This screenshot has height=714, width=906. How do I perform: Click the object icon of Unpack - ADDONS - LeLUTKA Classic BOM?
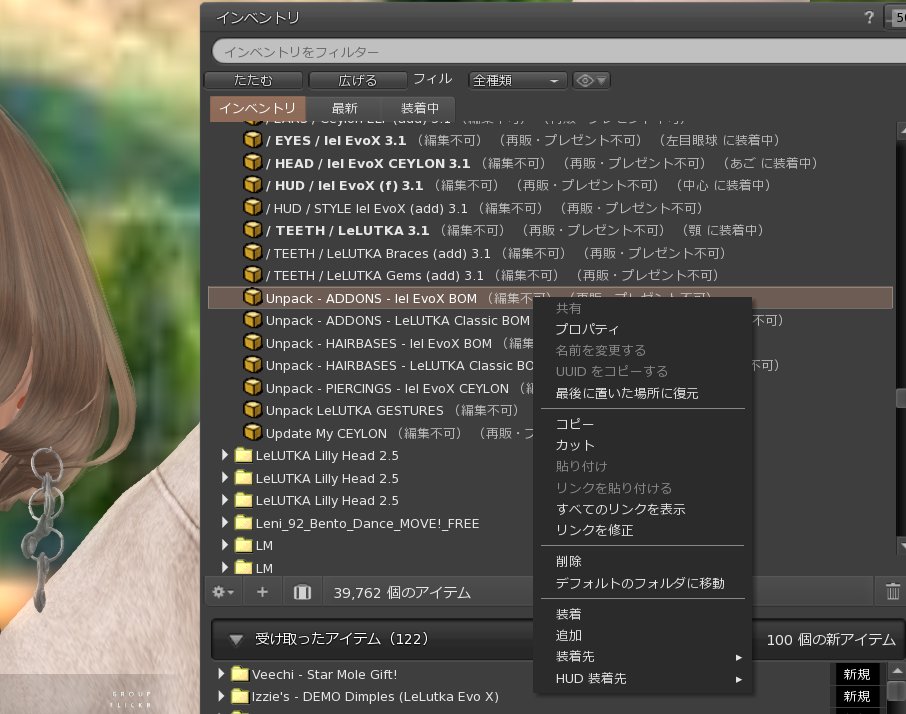click(x=253, y=320)
